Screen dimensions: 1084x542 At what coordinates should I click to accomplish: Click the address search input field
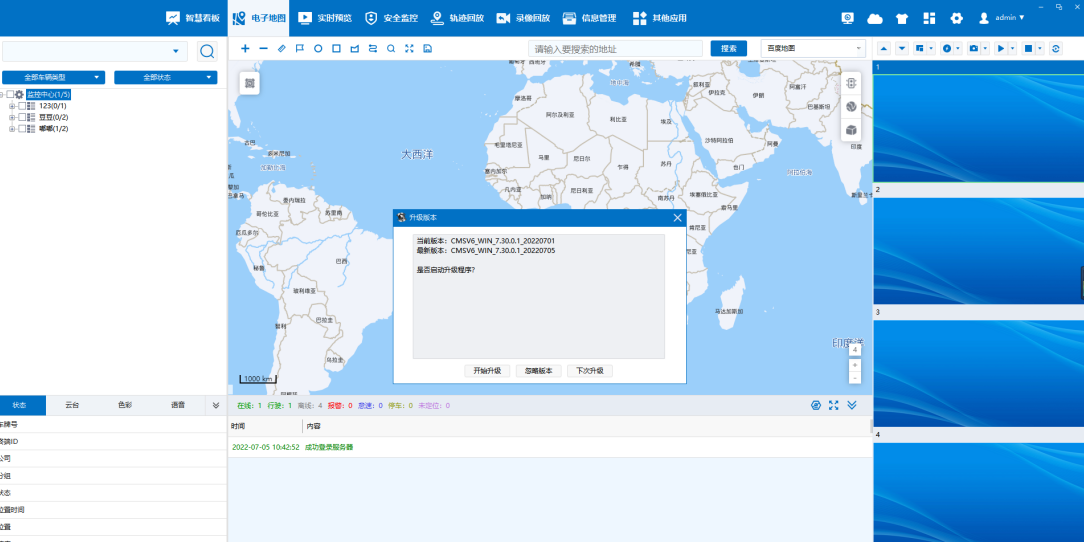click(615, 48)
